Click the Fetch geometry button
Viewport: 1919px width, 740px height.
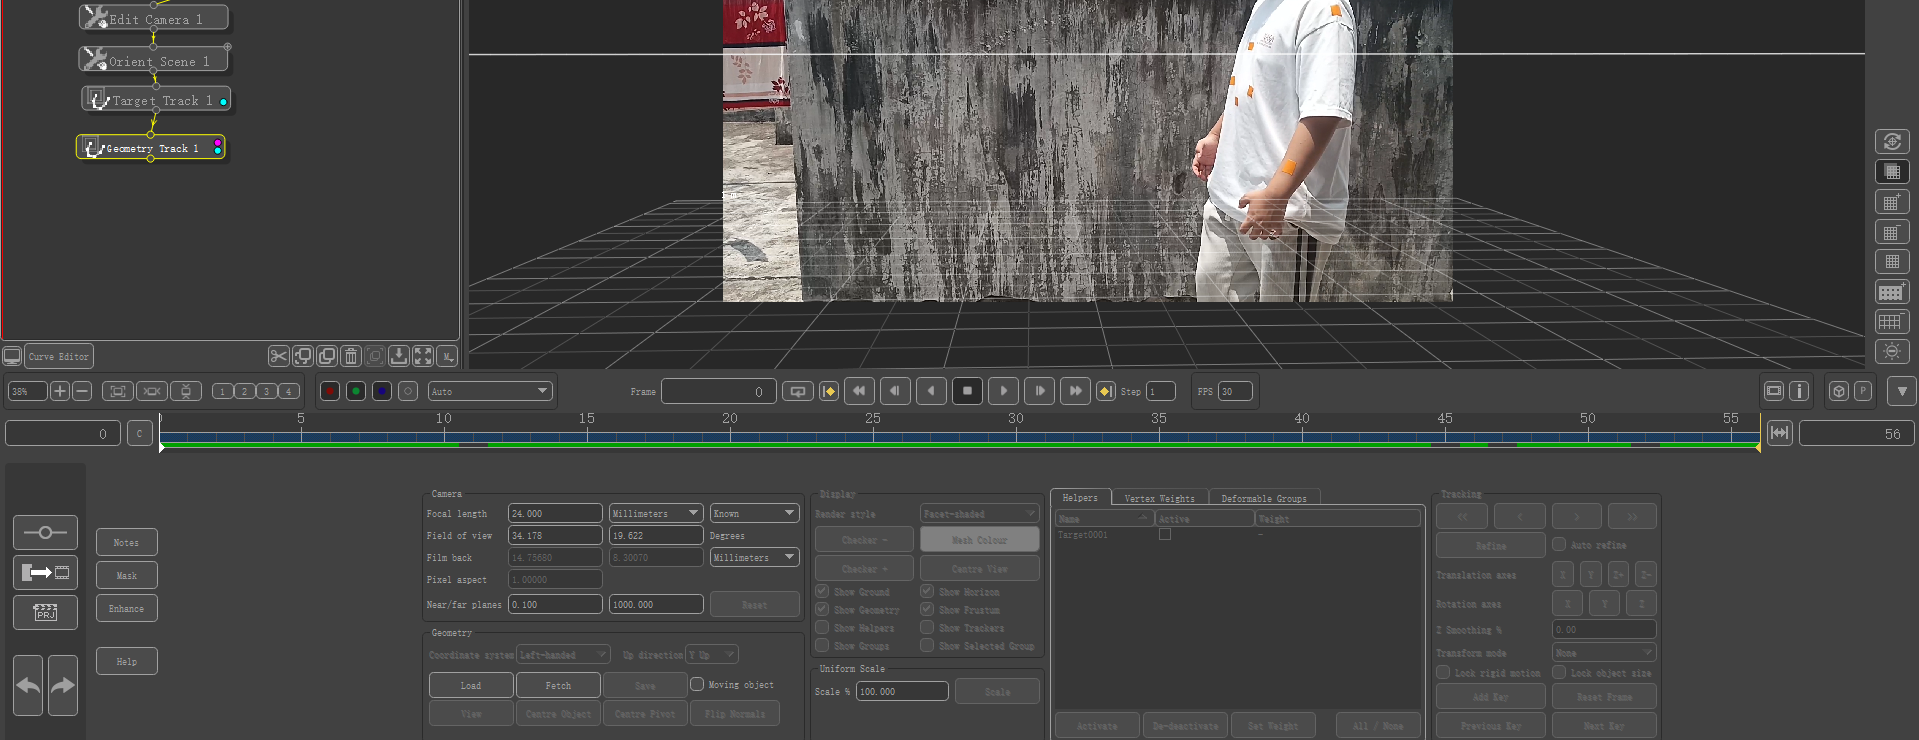pyautogui.click(x=558, y=685)
